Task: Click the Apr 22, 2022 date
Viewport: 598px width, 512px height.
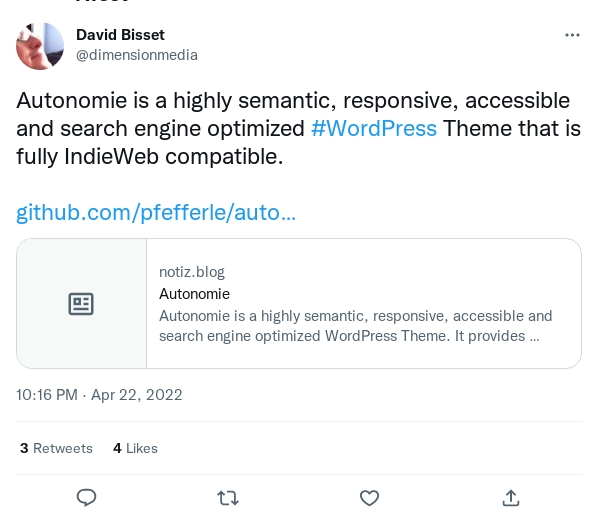Action: tap(137, 395)
